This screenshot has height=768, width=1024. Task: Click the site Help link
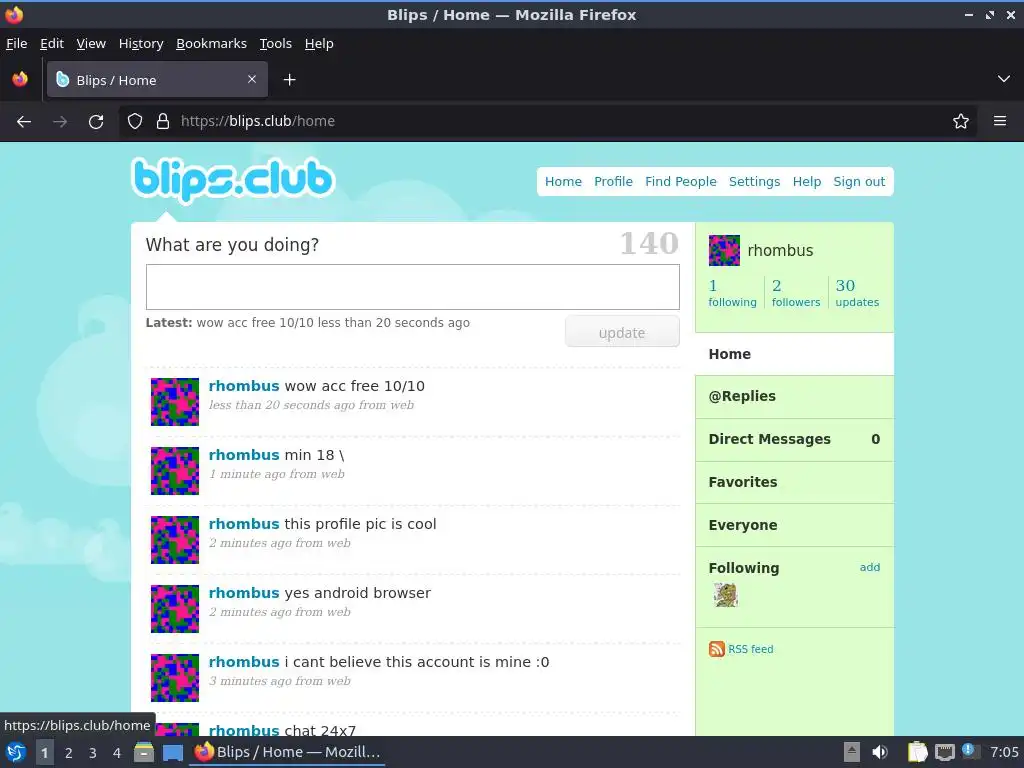tap(807, 182)
